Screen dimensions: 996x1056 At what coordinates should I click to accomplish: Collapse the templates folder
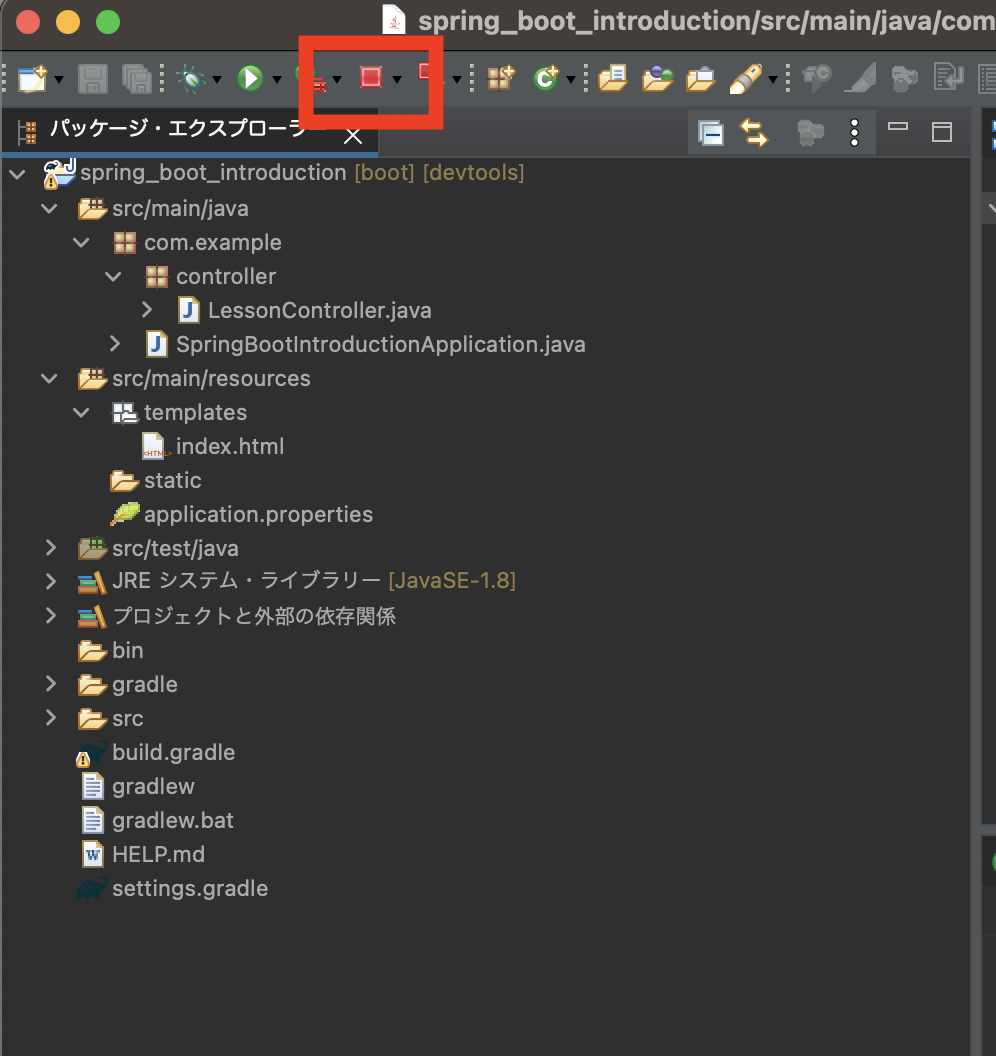[x=81, y=412]
